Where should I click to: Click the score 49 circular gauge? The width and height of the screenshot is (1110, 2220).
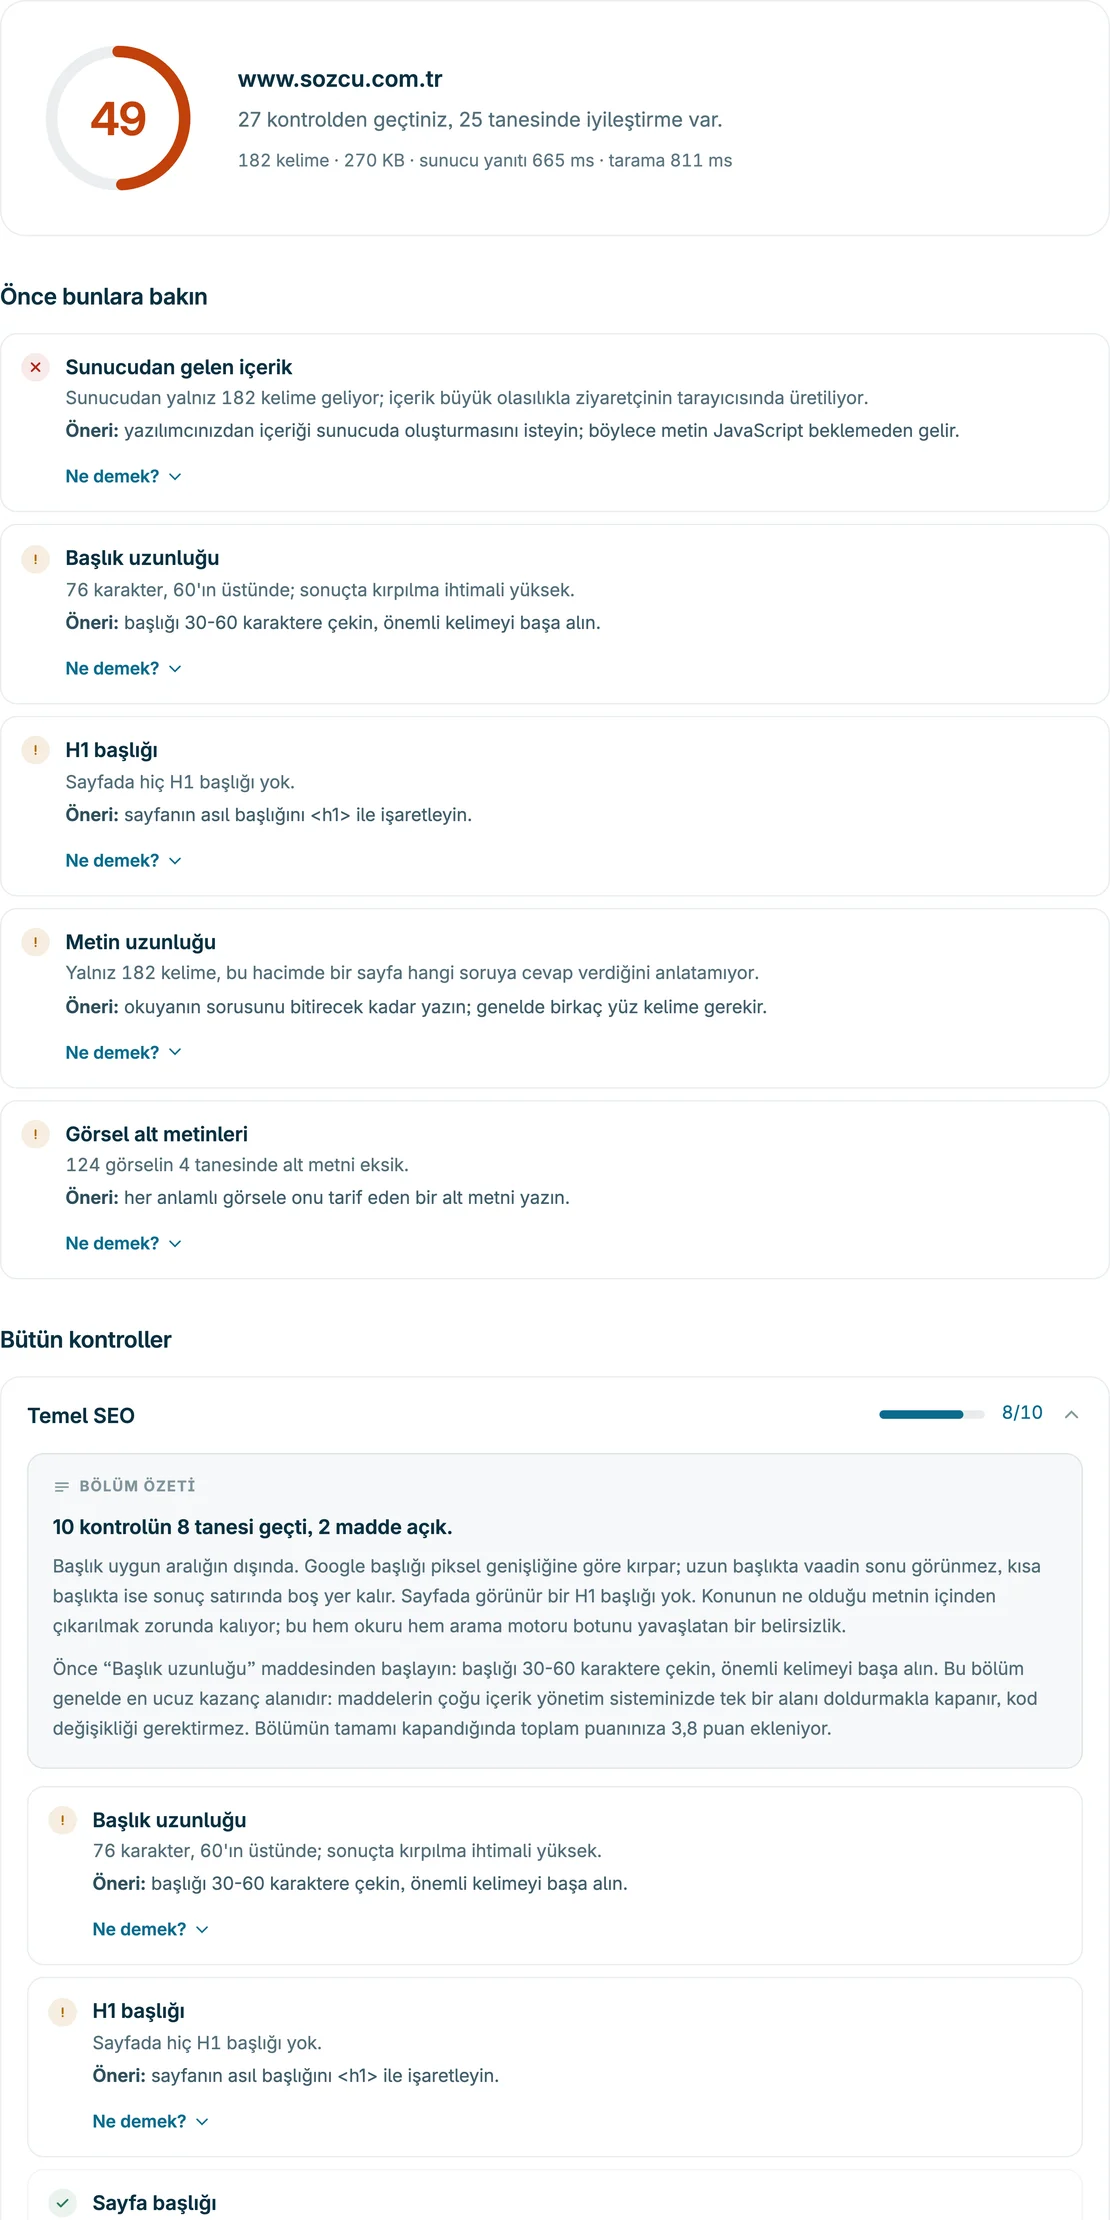coord(118,118)
